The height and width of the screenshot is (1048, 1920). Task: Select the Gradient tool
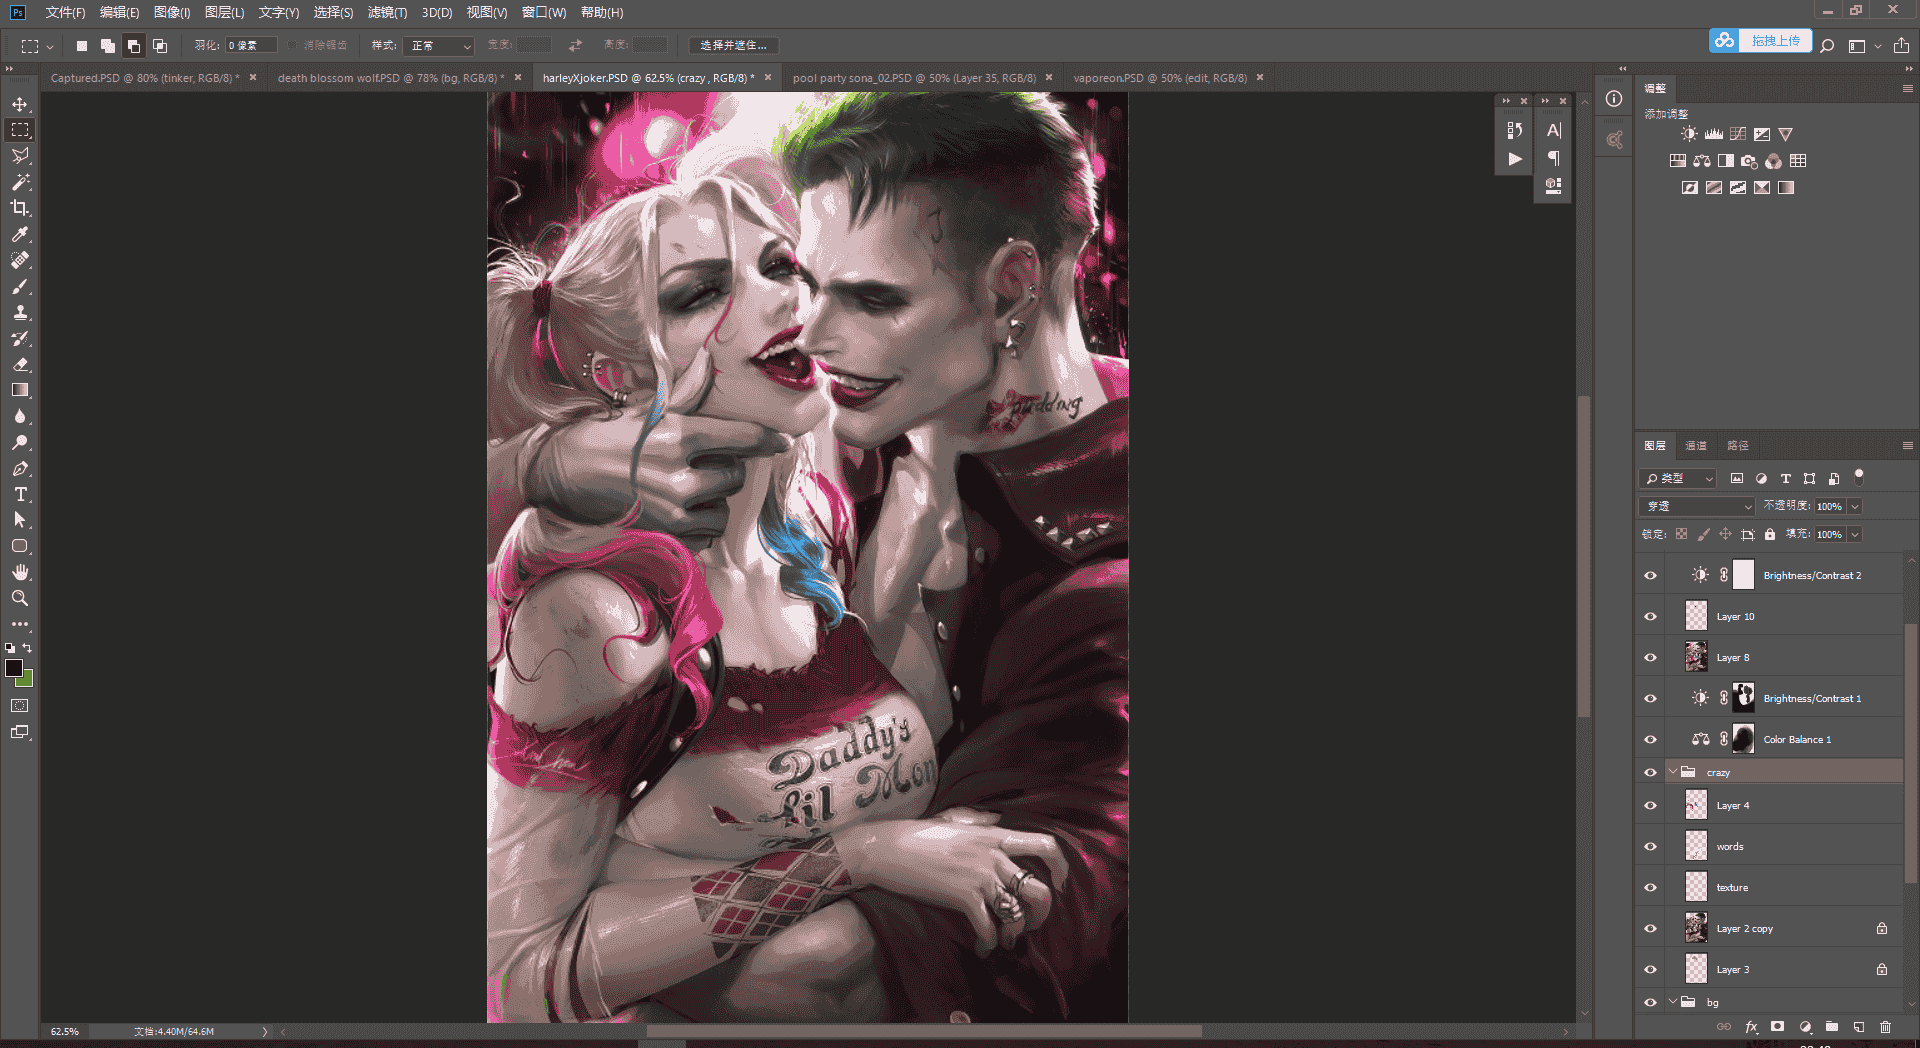20,390
